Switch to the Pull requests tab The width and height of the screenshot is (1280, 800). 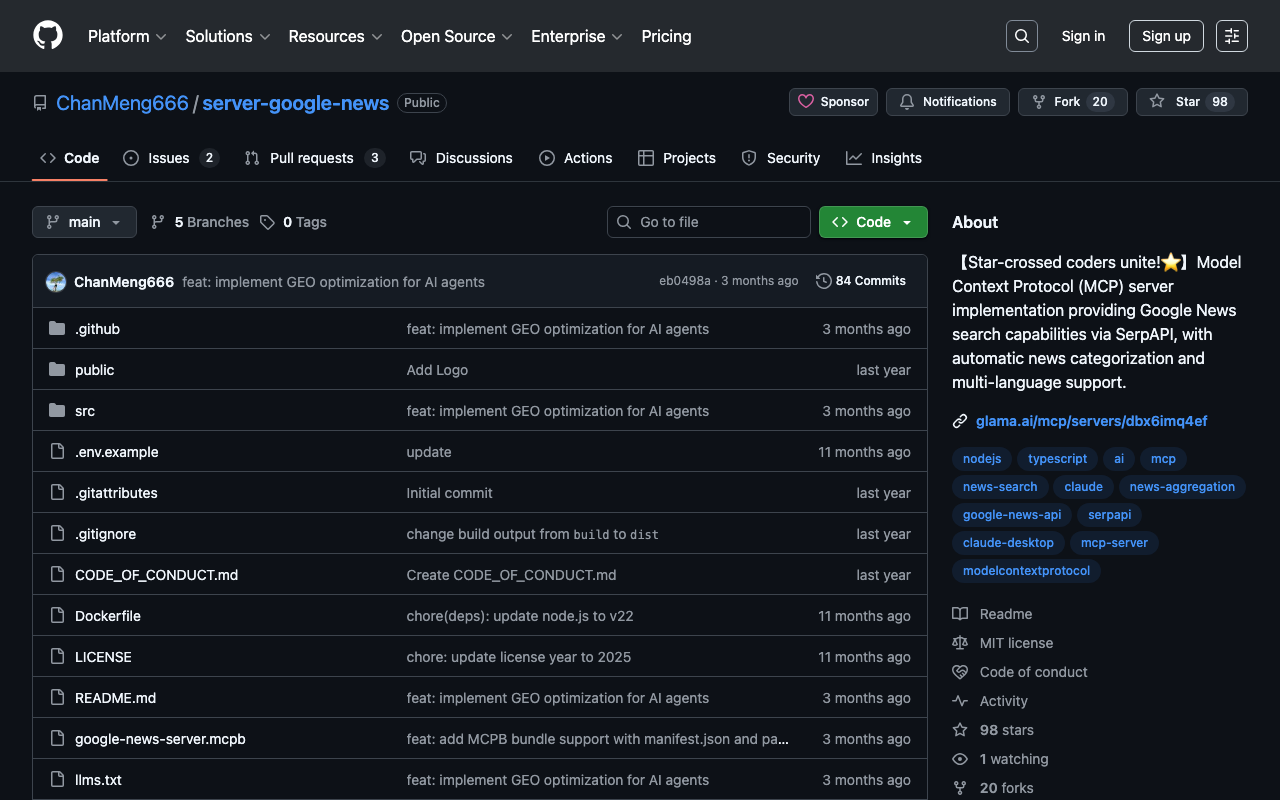(312, 158)
